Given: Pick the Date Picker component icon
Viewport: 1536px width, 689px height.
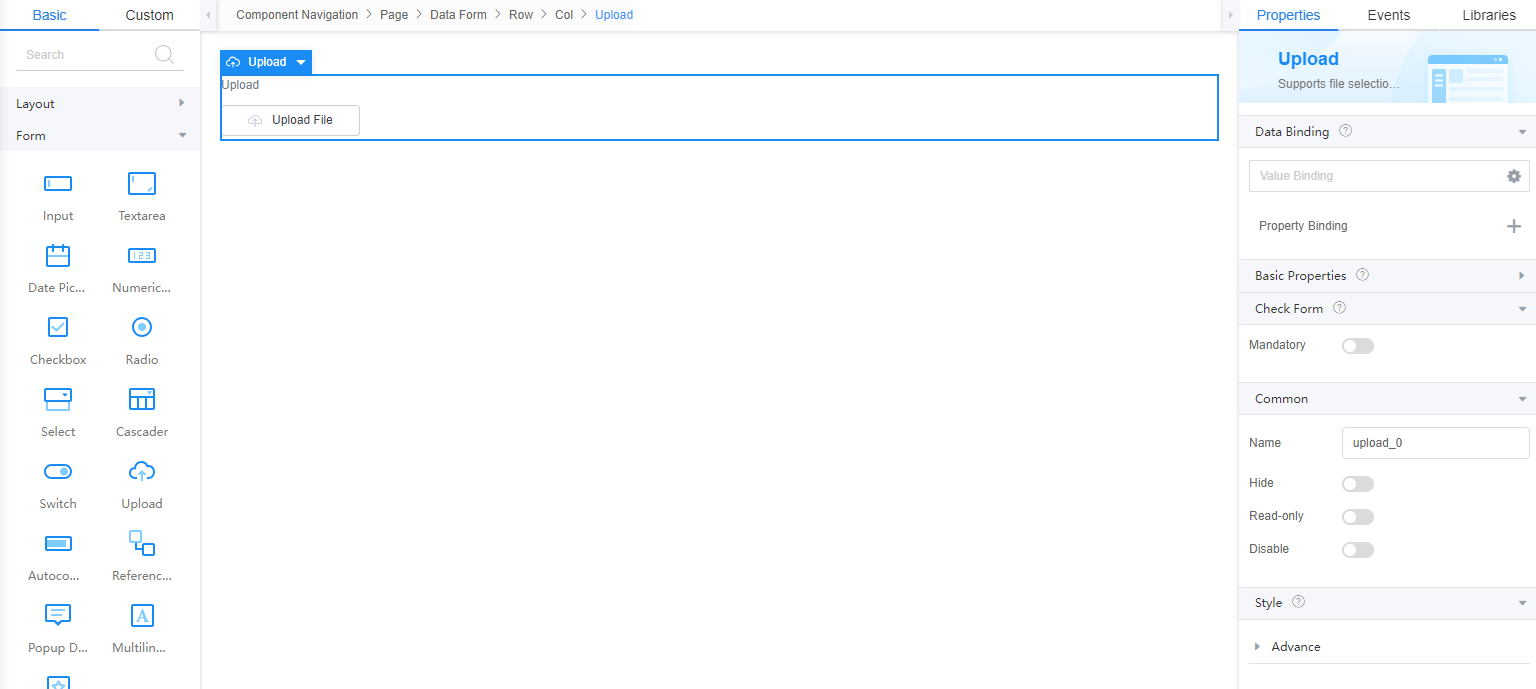Looking at the screenshot, I should coord(58,256).
